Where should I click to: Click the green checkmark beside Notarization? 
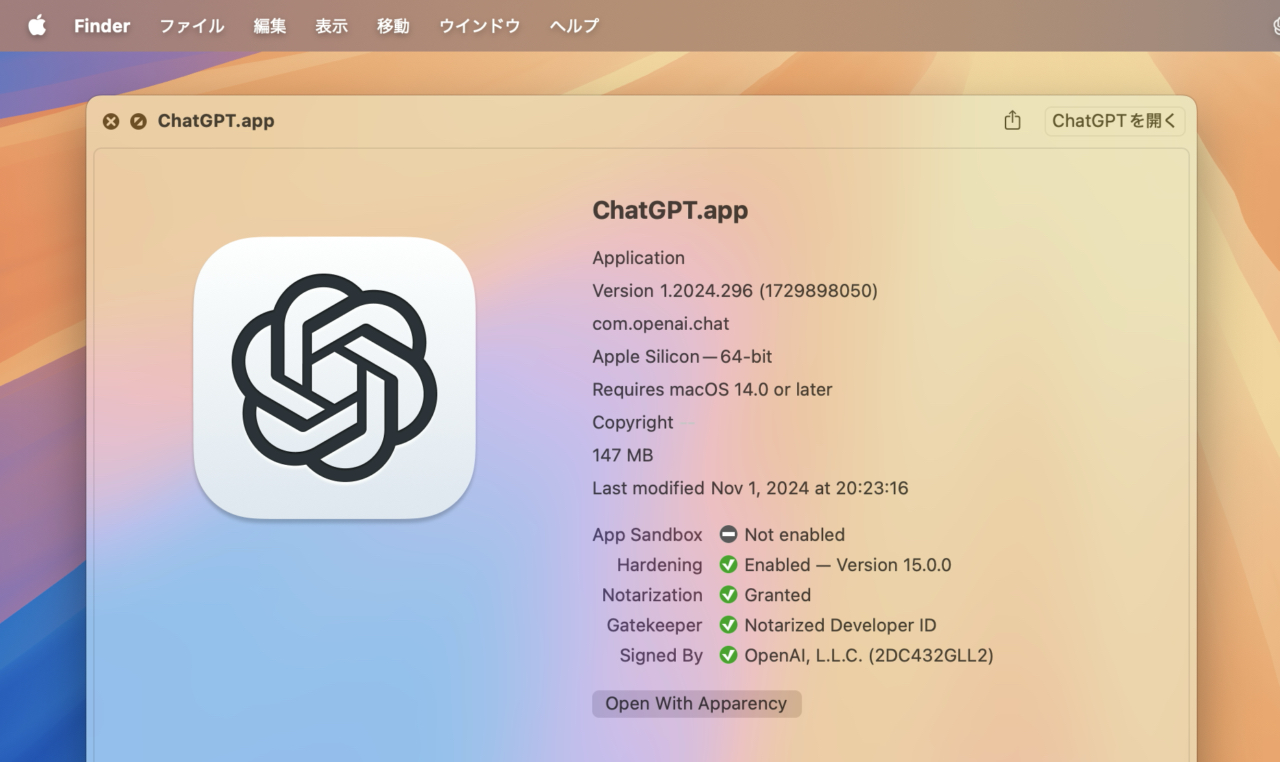click(x=728, y=595)
